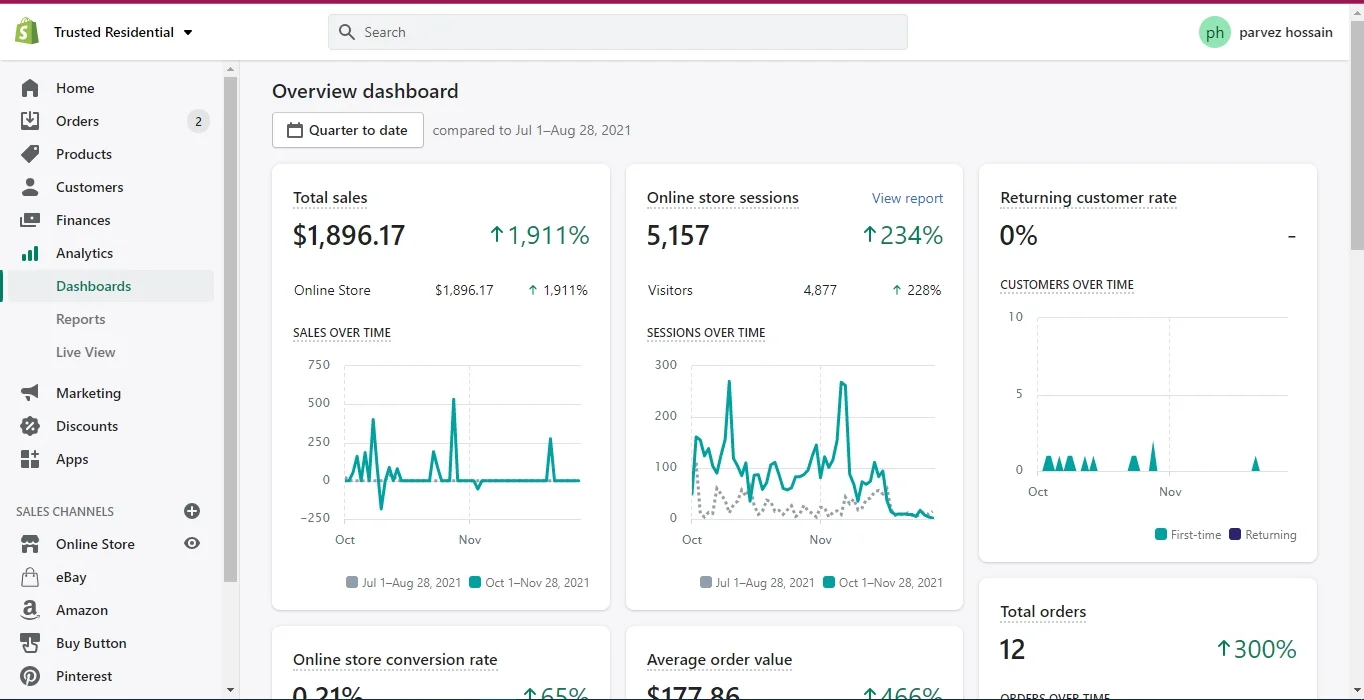Open the Customers person icon
Viewport: 1364px width, 700px height.
30,187
